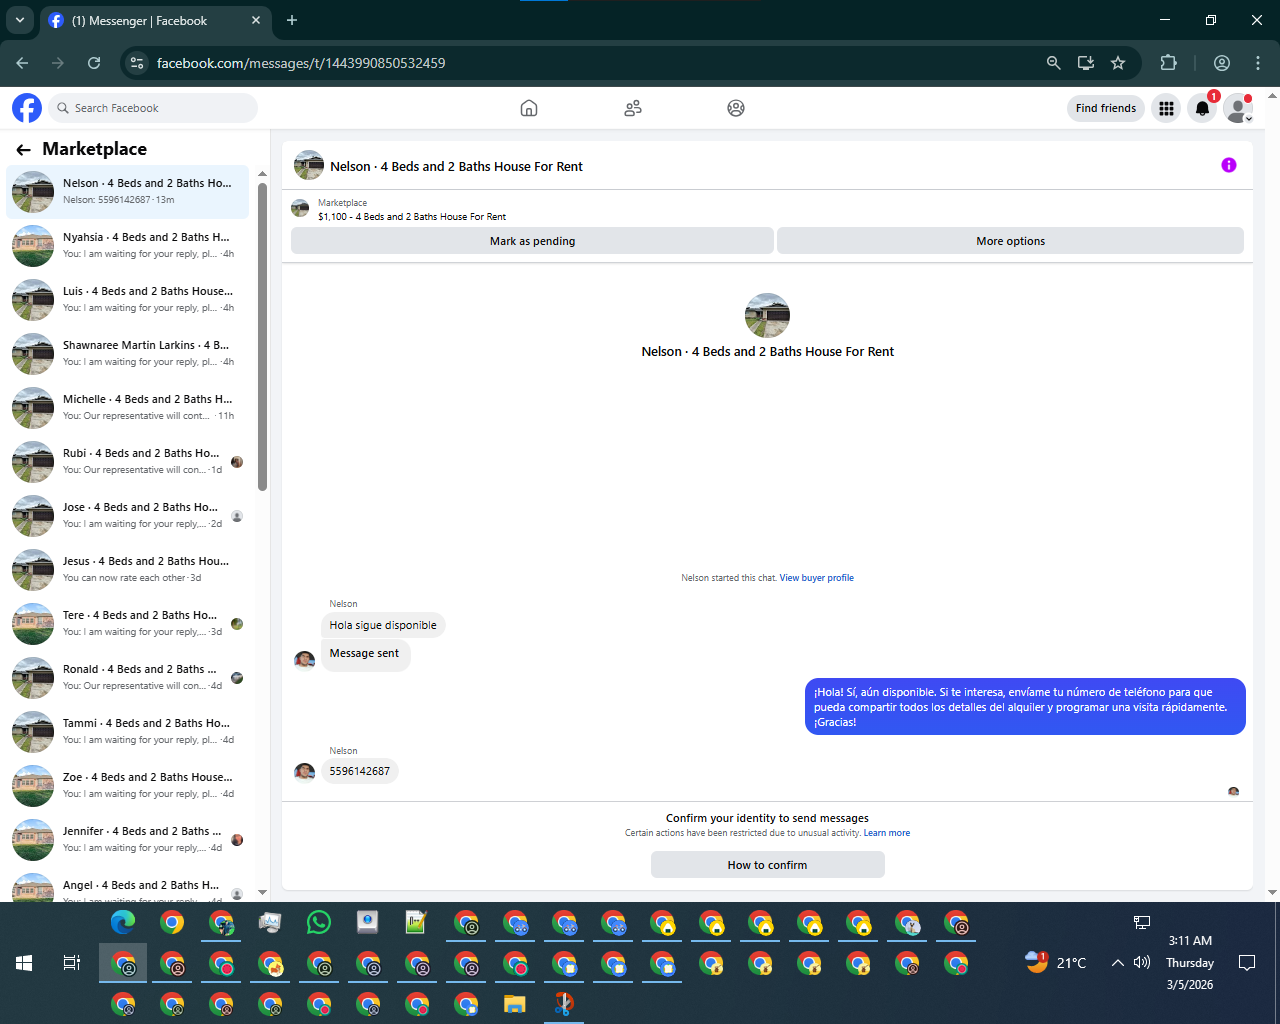Click Mark as pending
Screen dimensions: 1280x1024
[532, 241]
